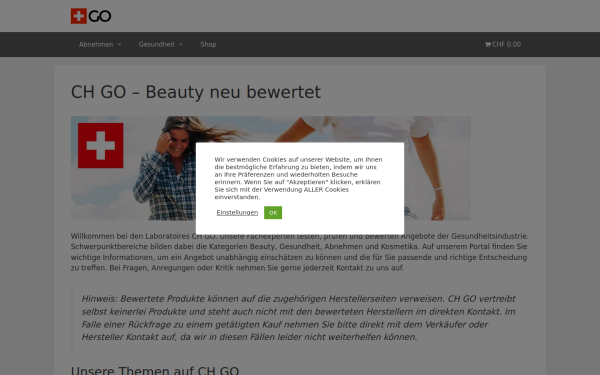Accept cookies with the OK button
Image resolution: width=600 pixels, height=375 pixels.
point(273,213)
